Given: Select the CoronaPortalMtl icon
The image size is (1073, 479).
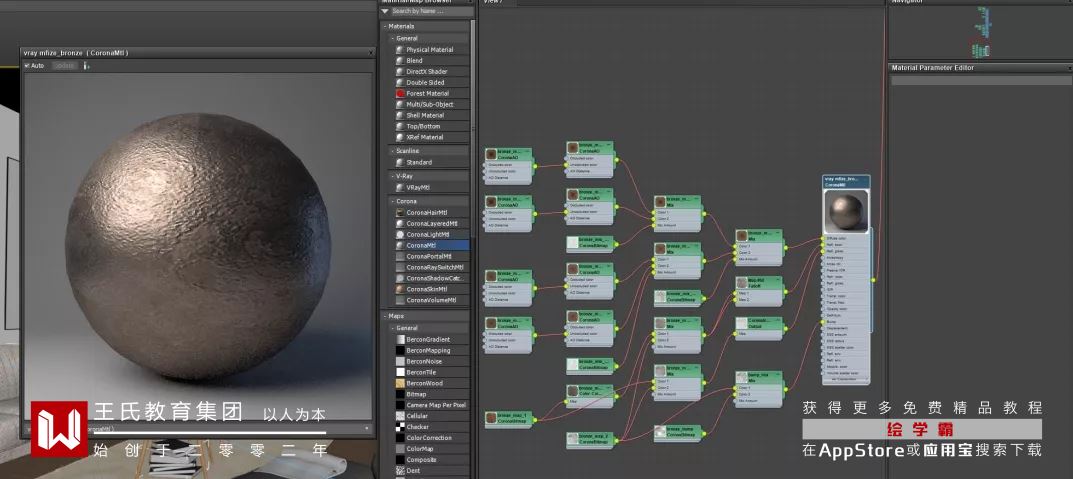Looking at the screenshot, I should 400,257.
